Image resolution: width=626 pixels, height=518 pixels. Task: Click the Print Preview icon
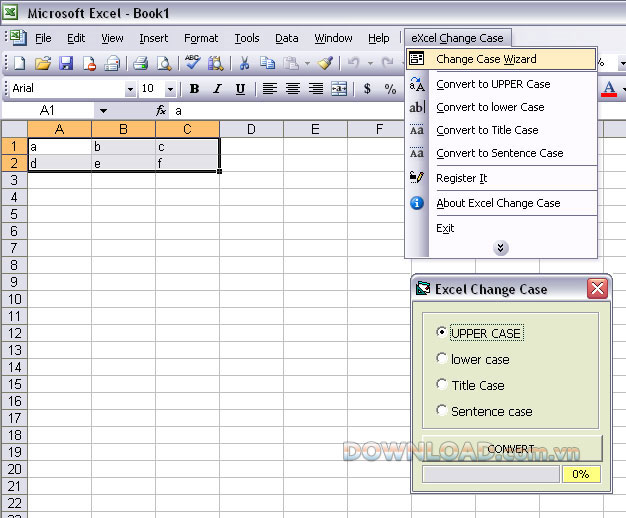[x=164, y=63]
